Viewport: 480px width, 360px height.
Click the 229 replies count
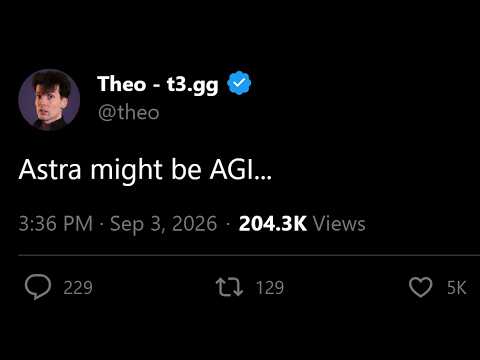tap(78, 287)
